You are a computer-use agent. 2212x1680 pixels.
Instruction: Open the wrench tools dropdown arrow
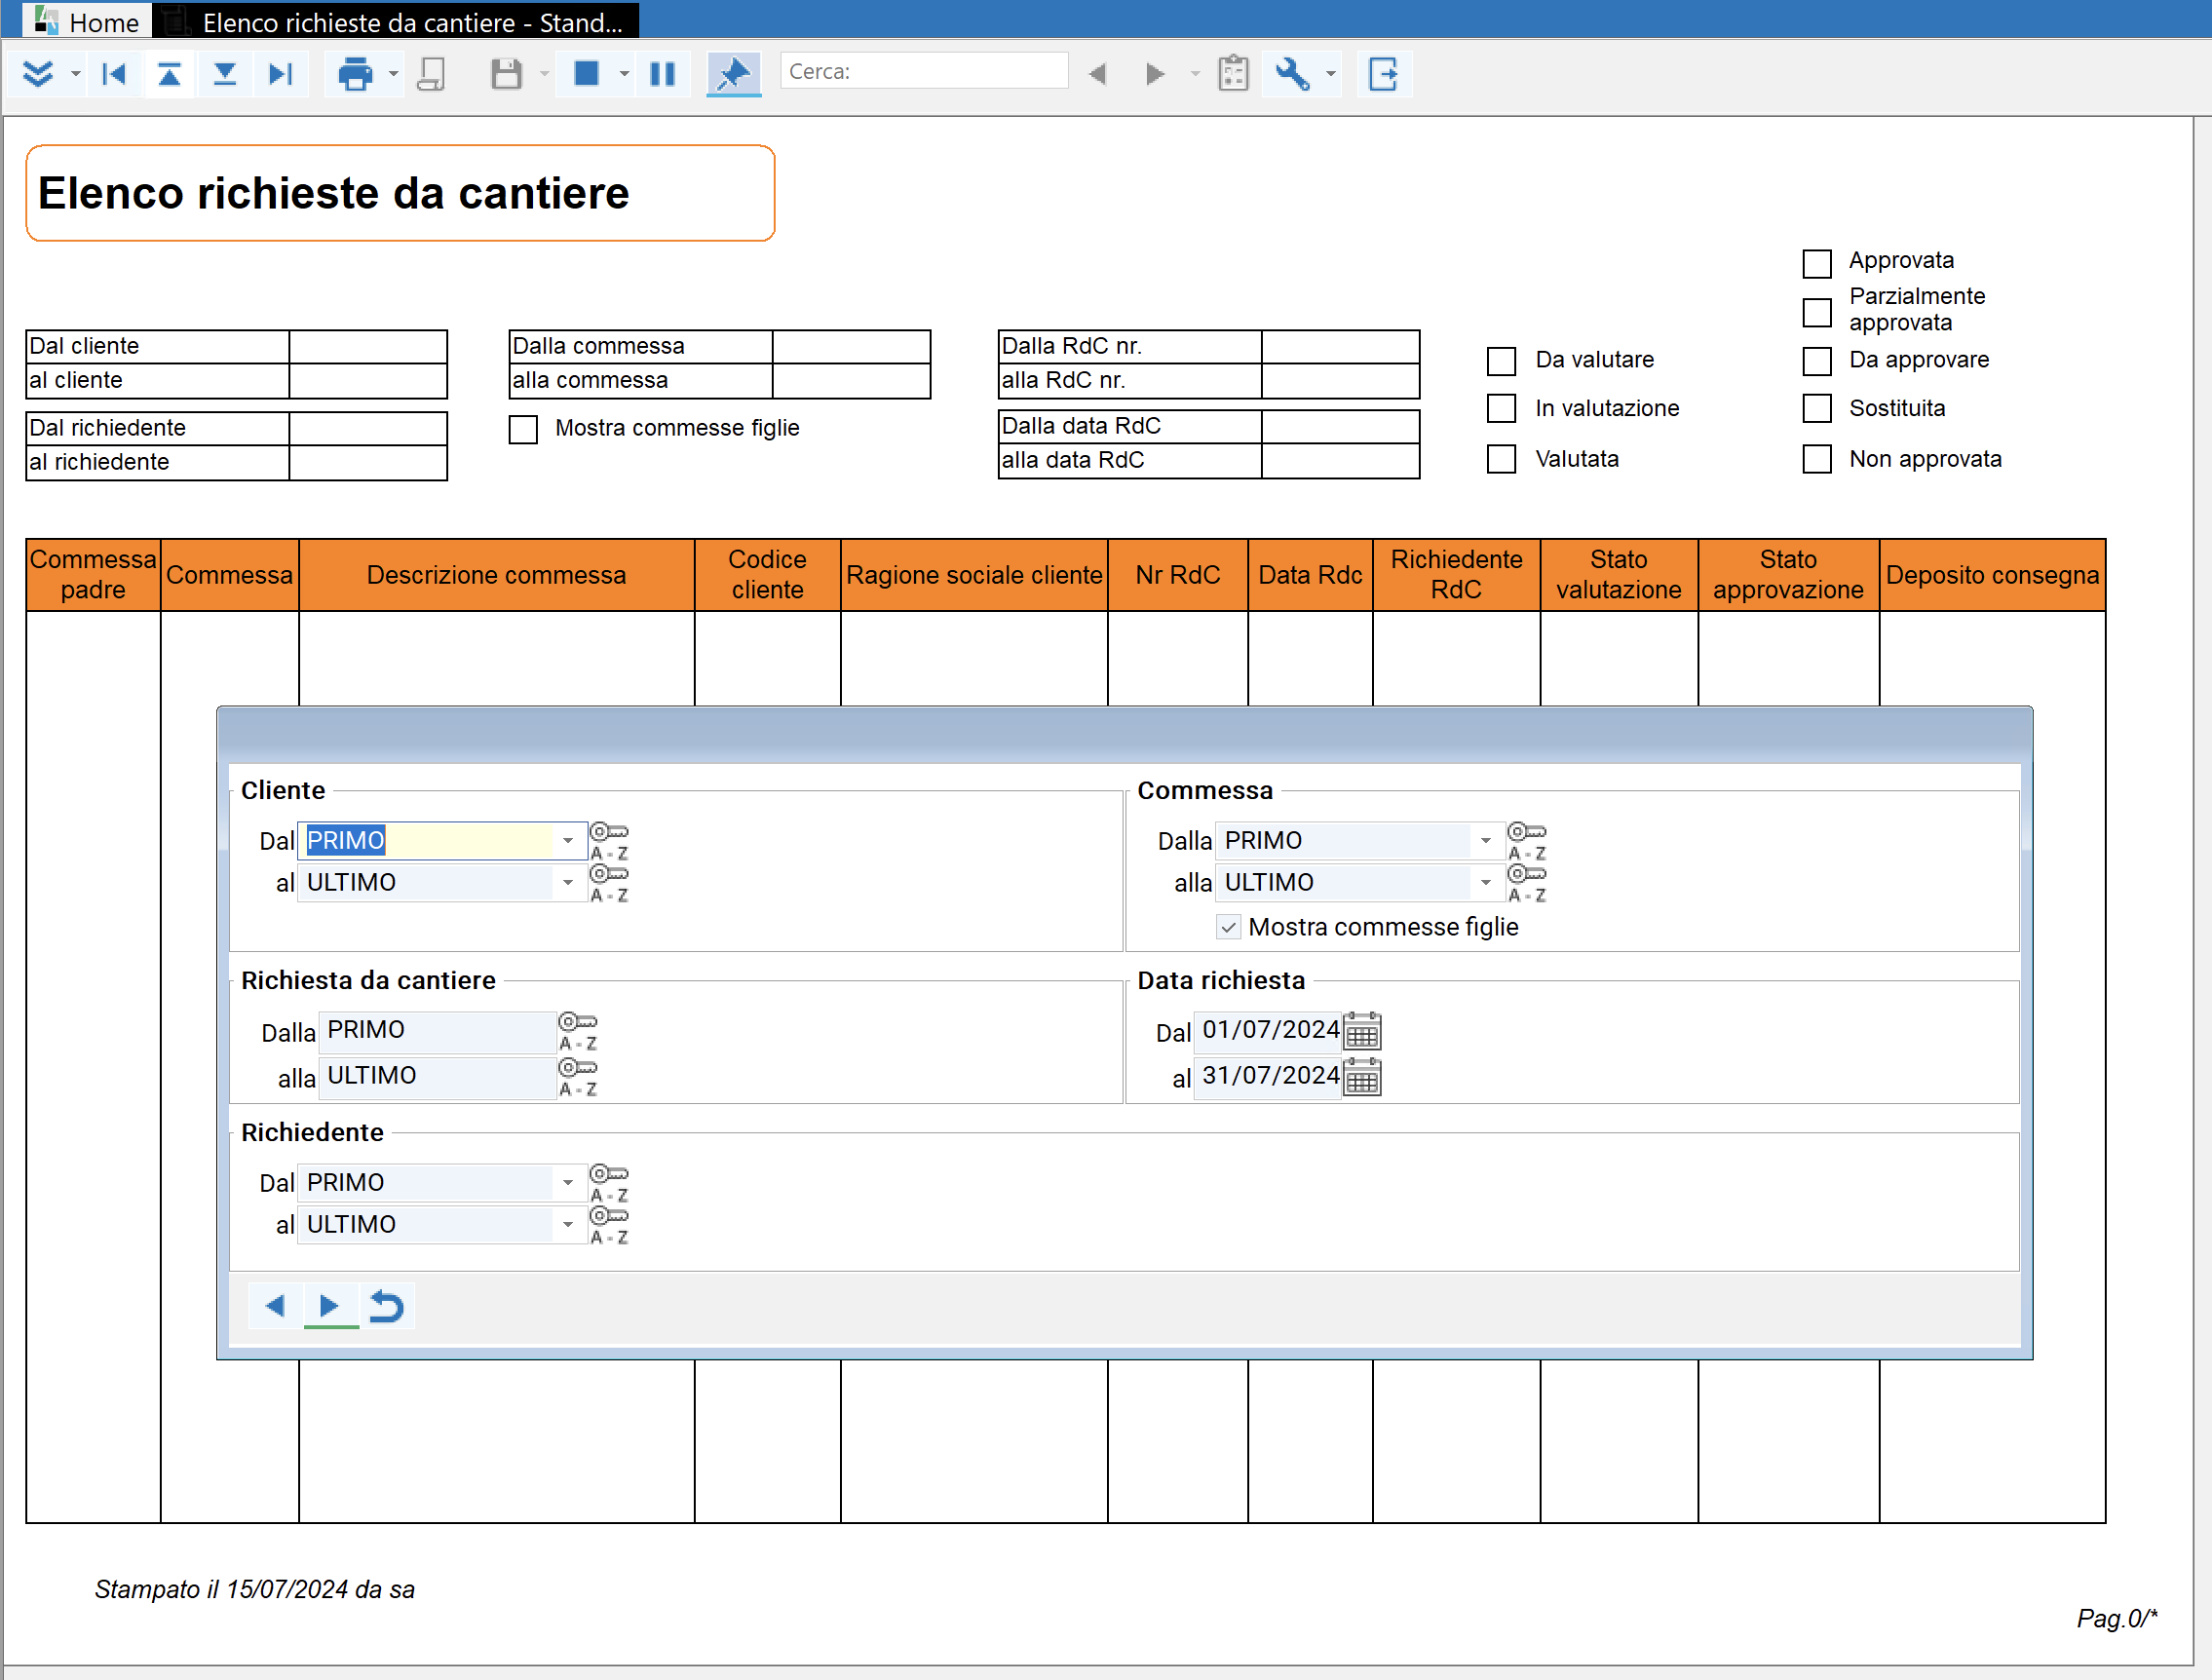pyautogui.click(x=1330, y=74)
